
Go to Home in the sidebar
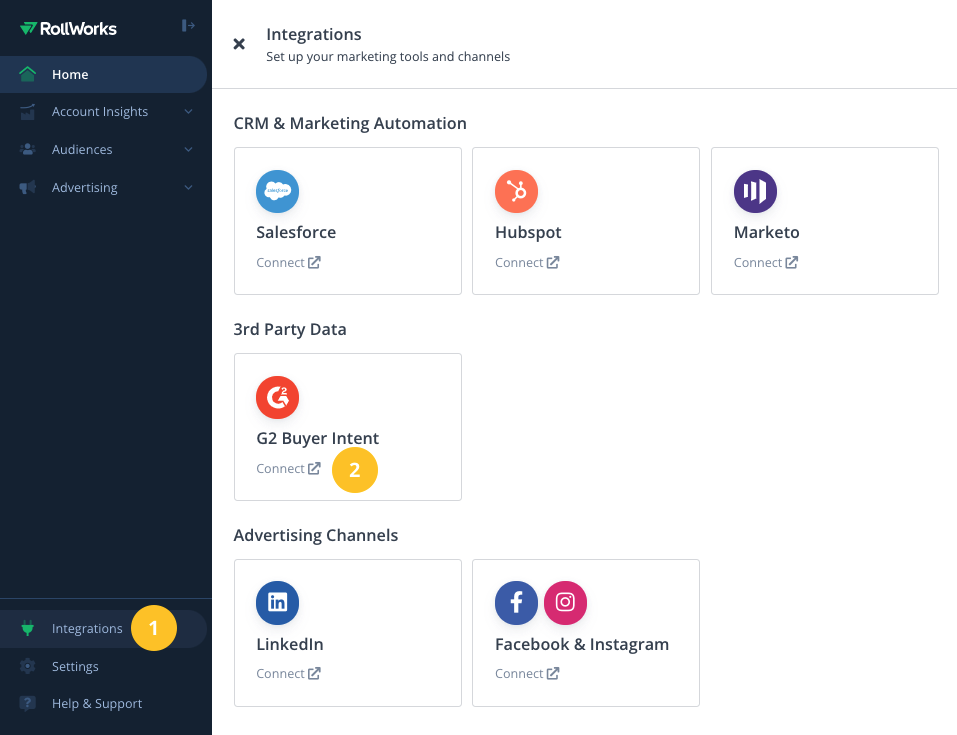[x=103, y=74]
